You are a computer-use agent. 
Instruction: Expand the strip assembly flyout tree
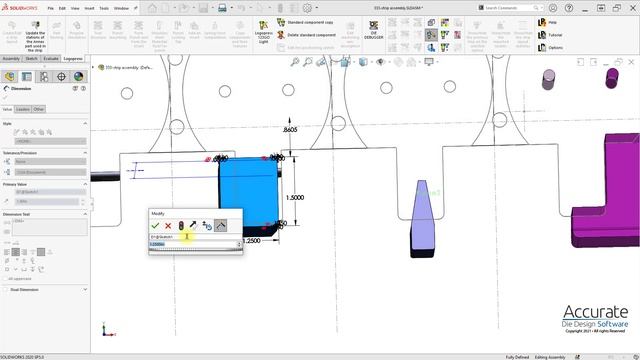point(93,67)
